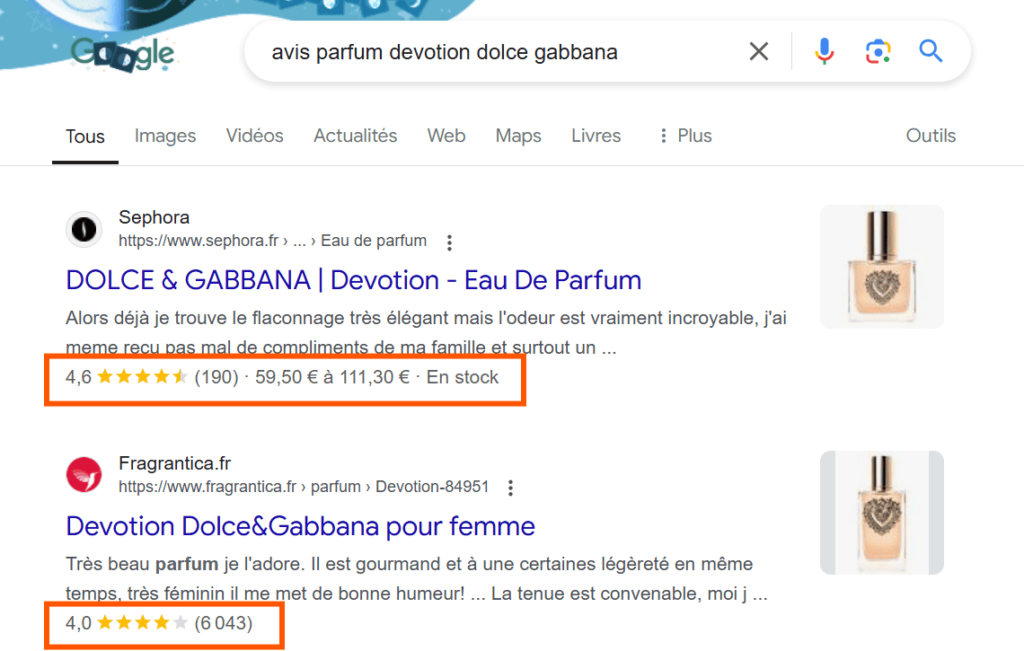Click the 4,6 rating with (190) reviews
This screenshot has height=651, width=1024.
pyautogui.click(x=152, y=377)
